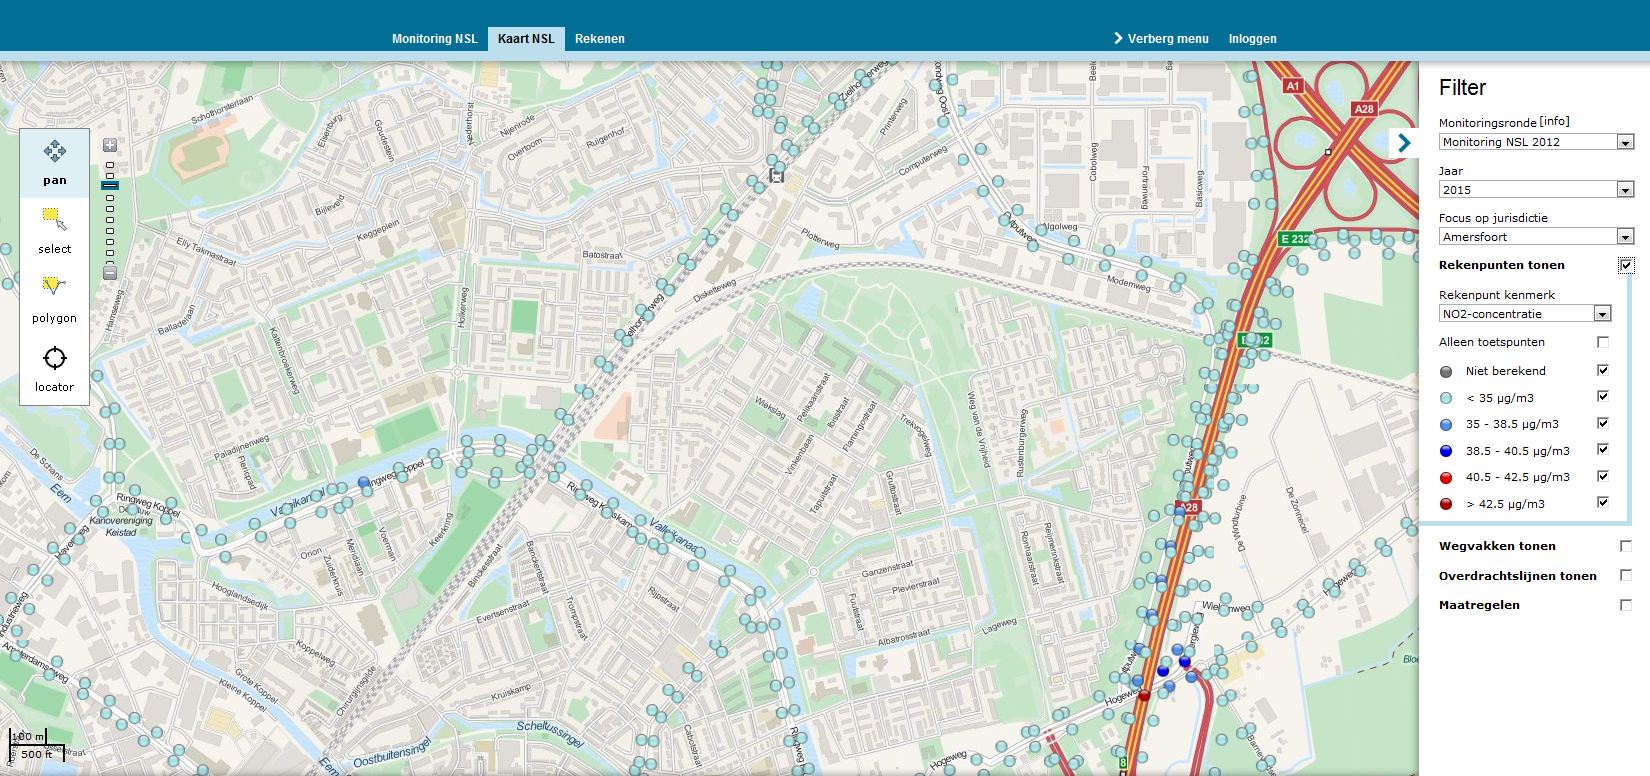Click the A1 motorway shield
The image size is (1650, 776).
pos(1292,86)
